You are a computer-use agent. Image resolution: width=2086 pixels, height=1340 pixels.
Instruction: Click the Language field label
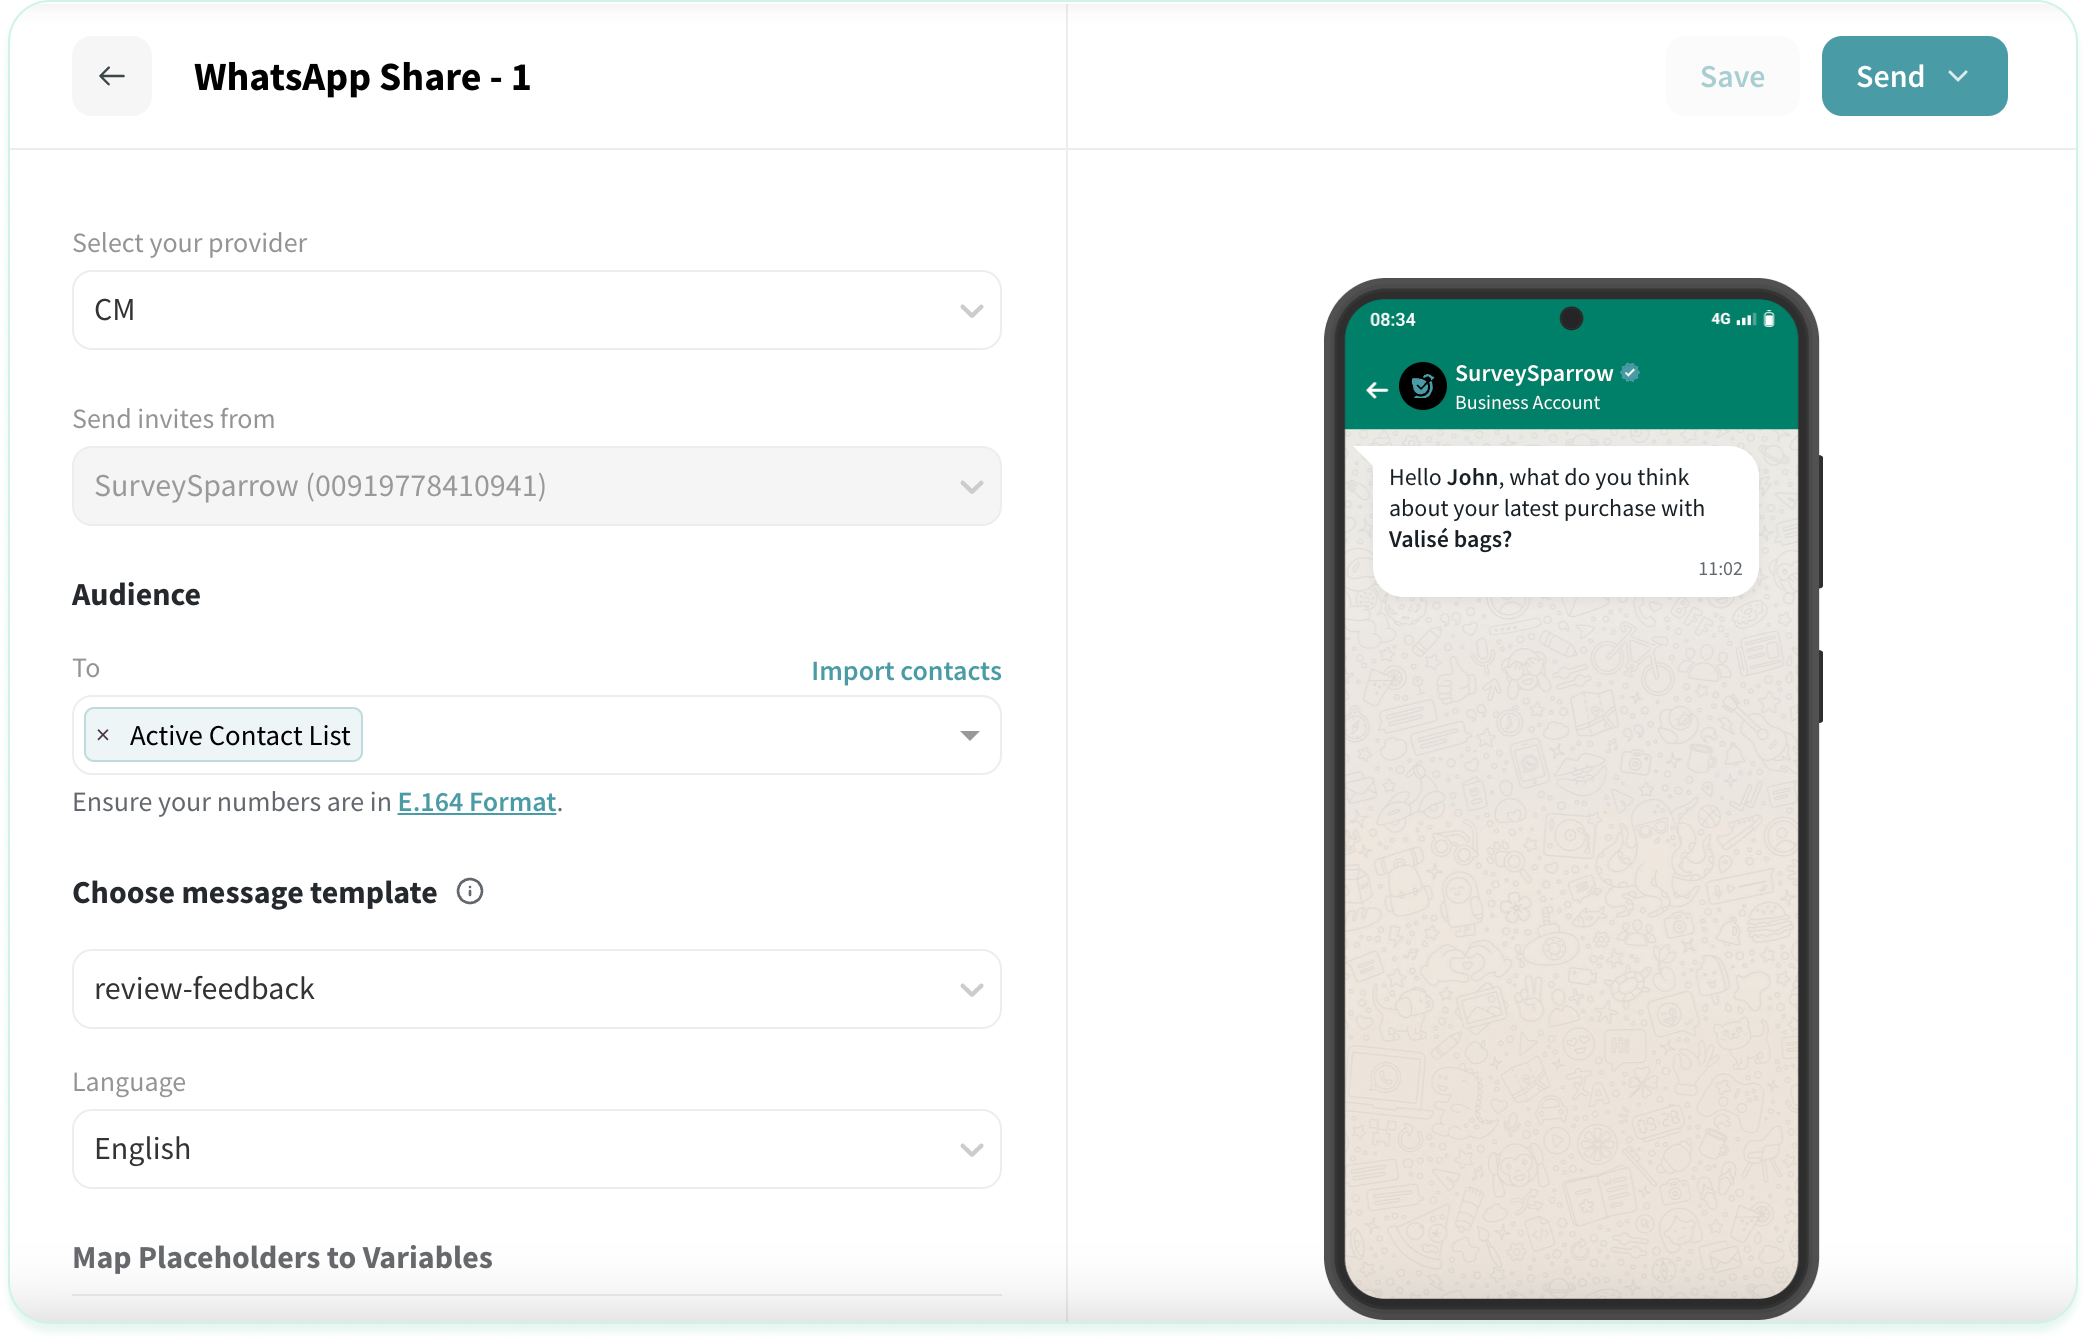[129, 1082]
